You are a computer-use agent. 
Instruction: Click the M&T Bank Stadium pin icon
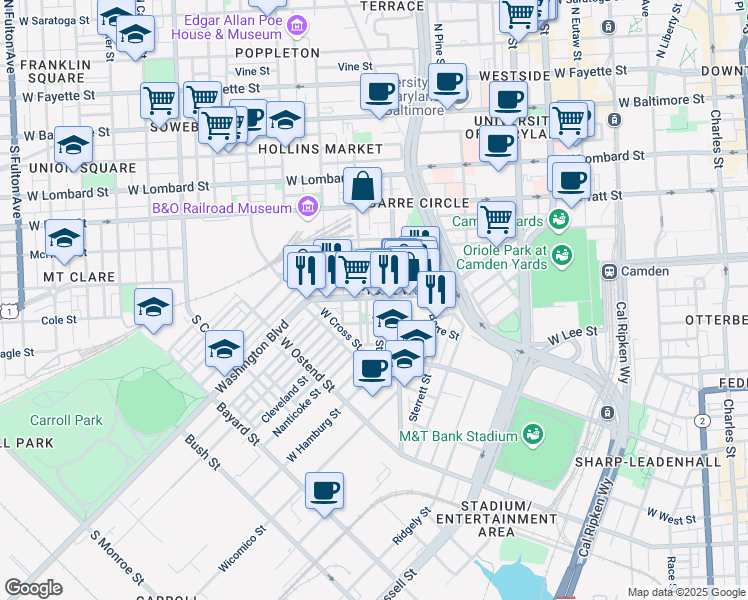[x=533, y=435]
